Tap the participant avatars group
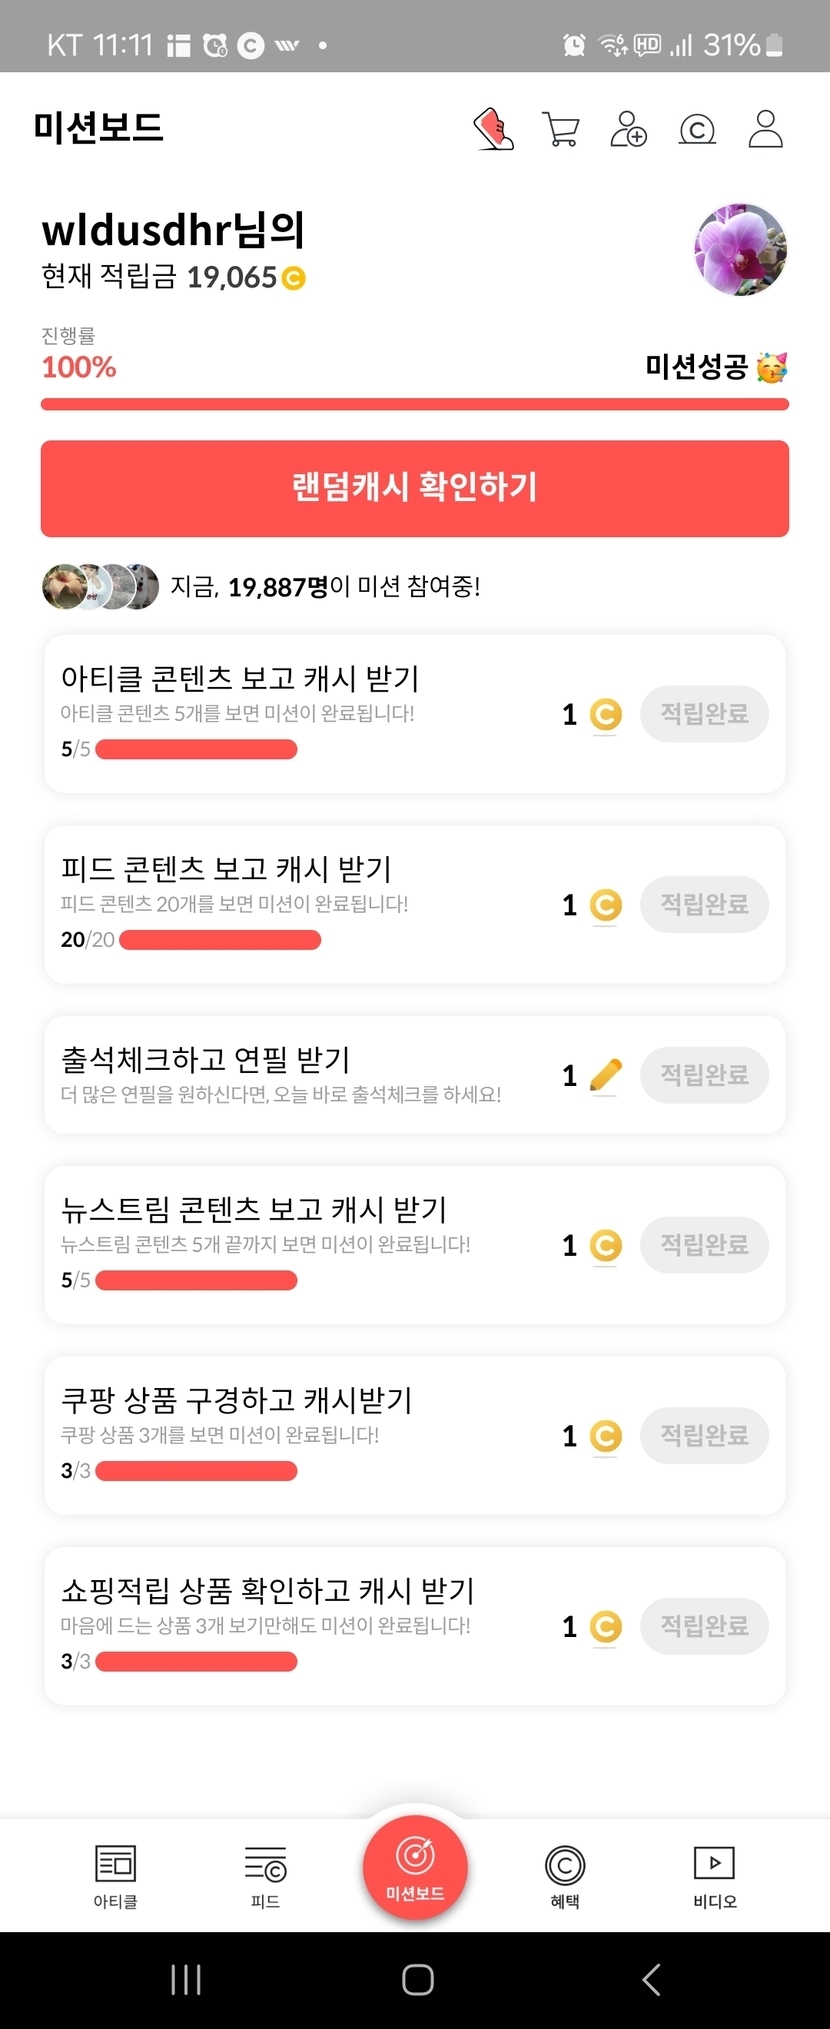This screenshot has width=830, height=2029. click(100, 587)
